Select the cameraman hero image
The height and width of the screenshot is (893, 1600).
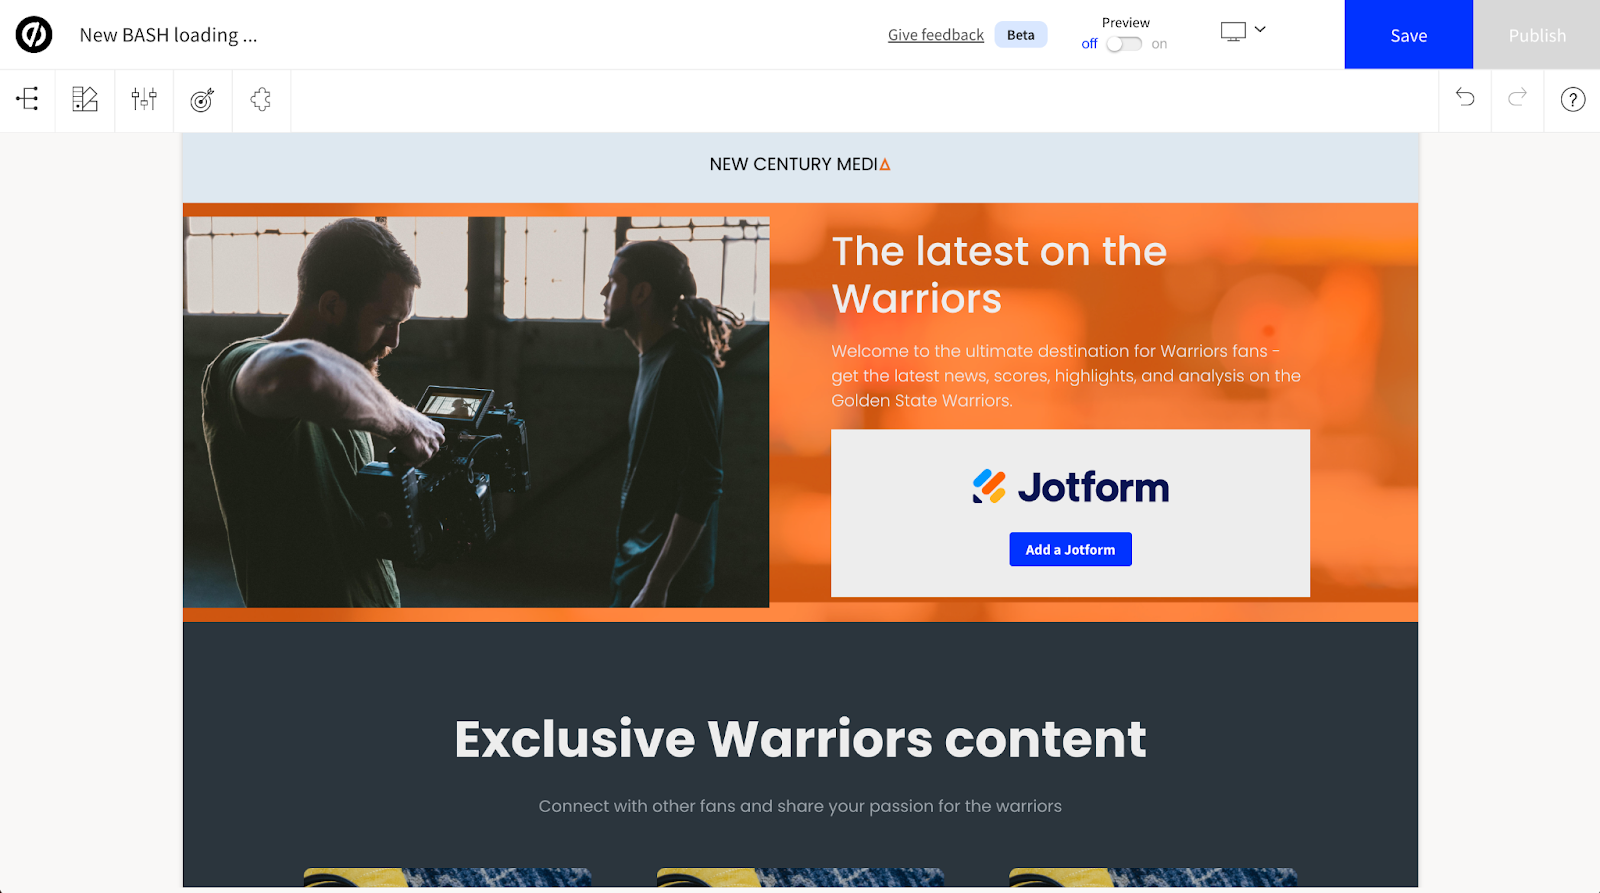coord(476,412)
